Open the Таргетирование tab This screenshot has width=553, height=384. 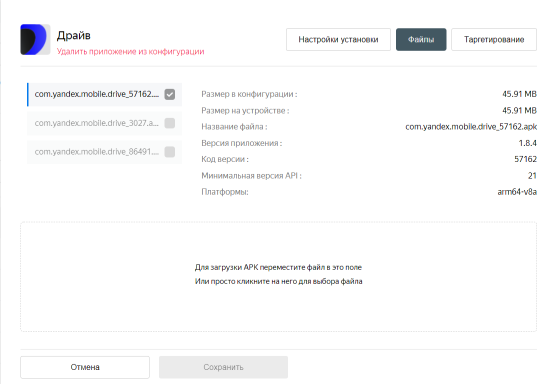click(x=494, y=39)
